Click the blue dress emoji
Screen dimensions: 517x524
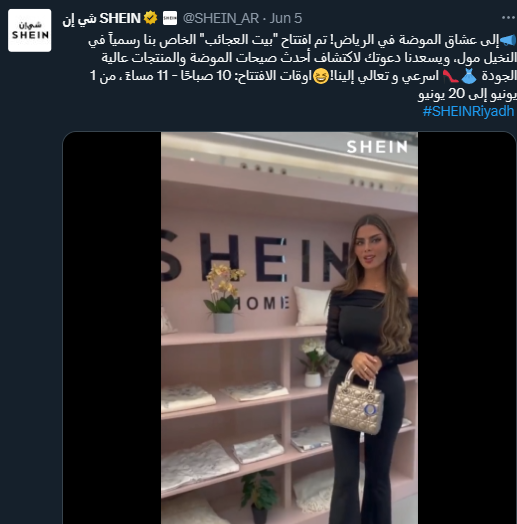pos(469,77)
